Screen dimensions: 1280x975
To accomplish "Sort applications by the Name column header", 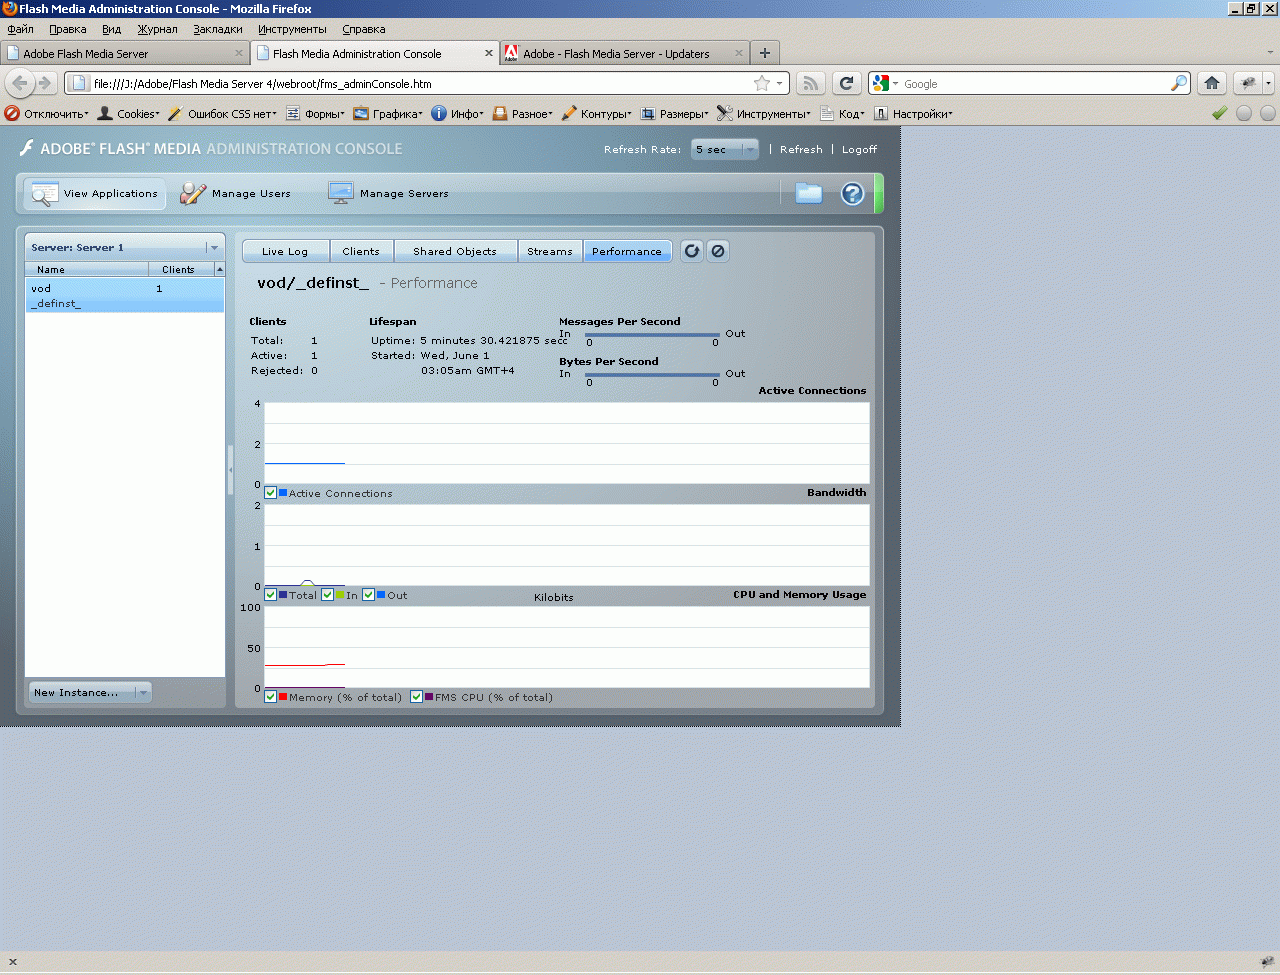I will click(x=87, y=269).
